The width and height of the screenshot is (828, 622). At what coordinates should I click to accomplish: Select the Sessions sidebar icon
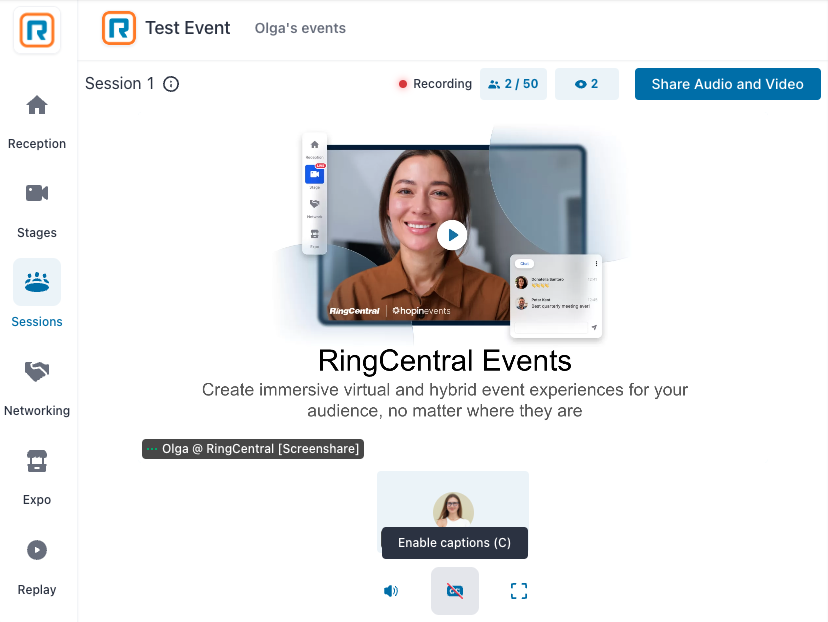pos(37,282)
